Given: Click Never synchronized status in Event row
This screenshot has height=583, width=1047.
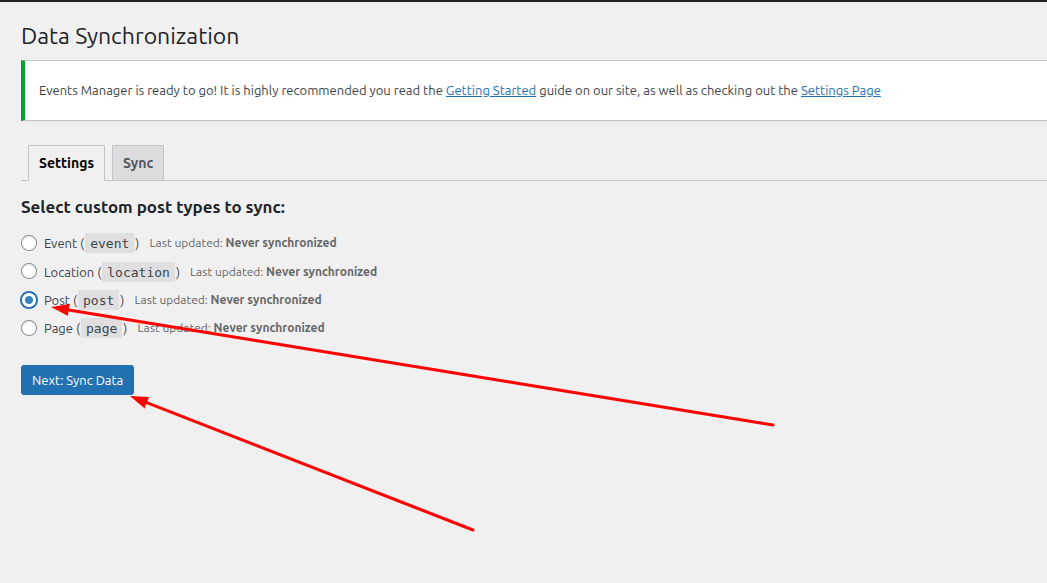Looking at the screenshot, I should (281, 243).
